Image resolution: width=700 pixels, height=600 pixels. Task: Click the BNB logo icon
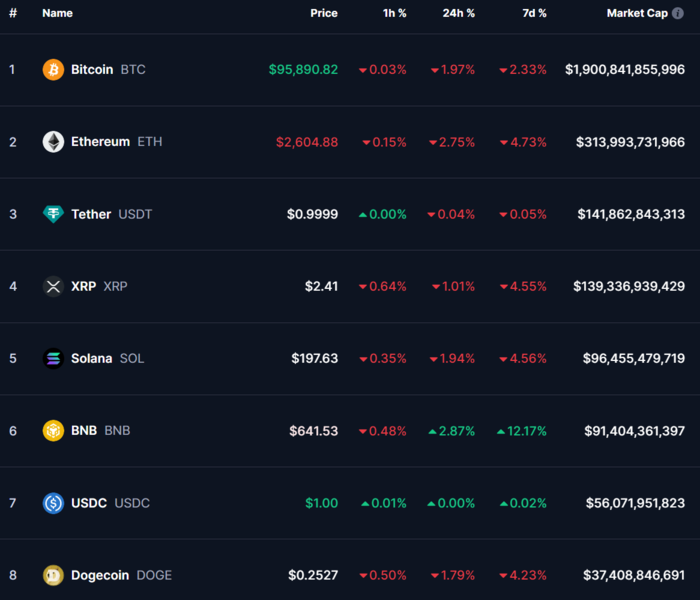tap(53, 431)
